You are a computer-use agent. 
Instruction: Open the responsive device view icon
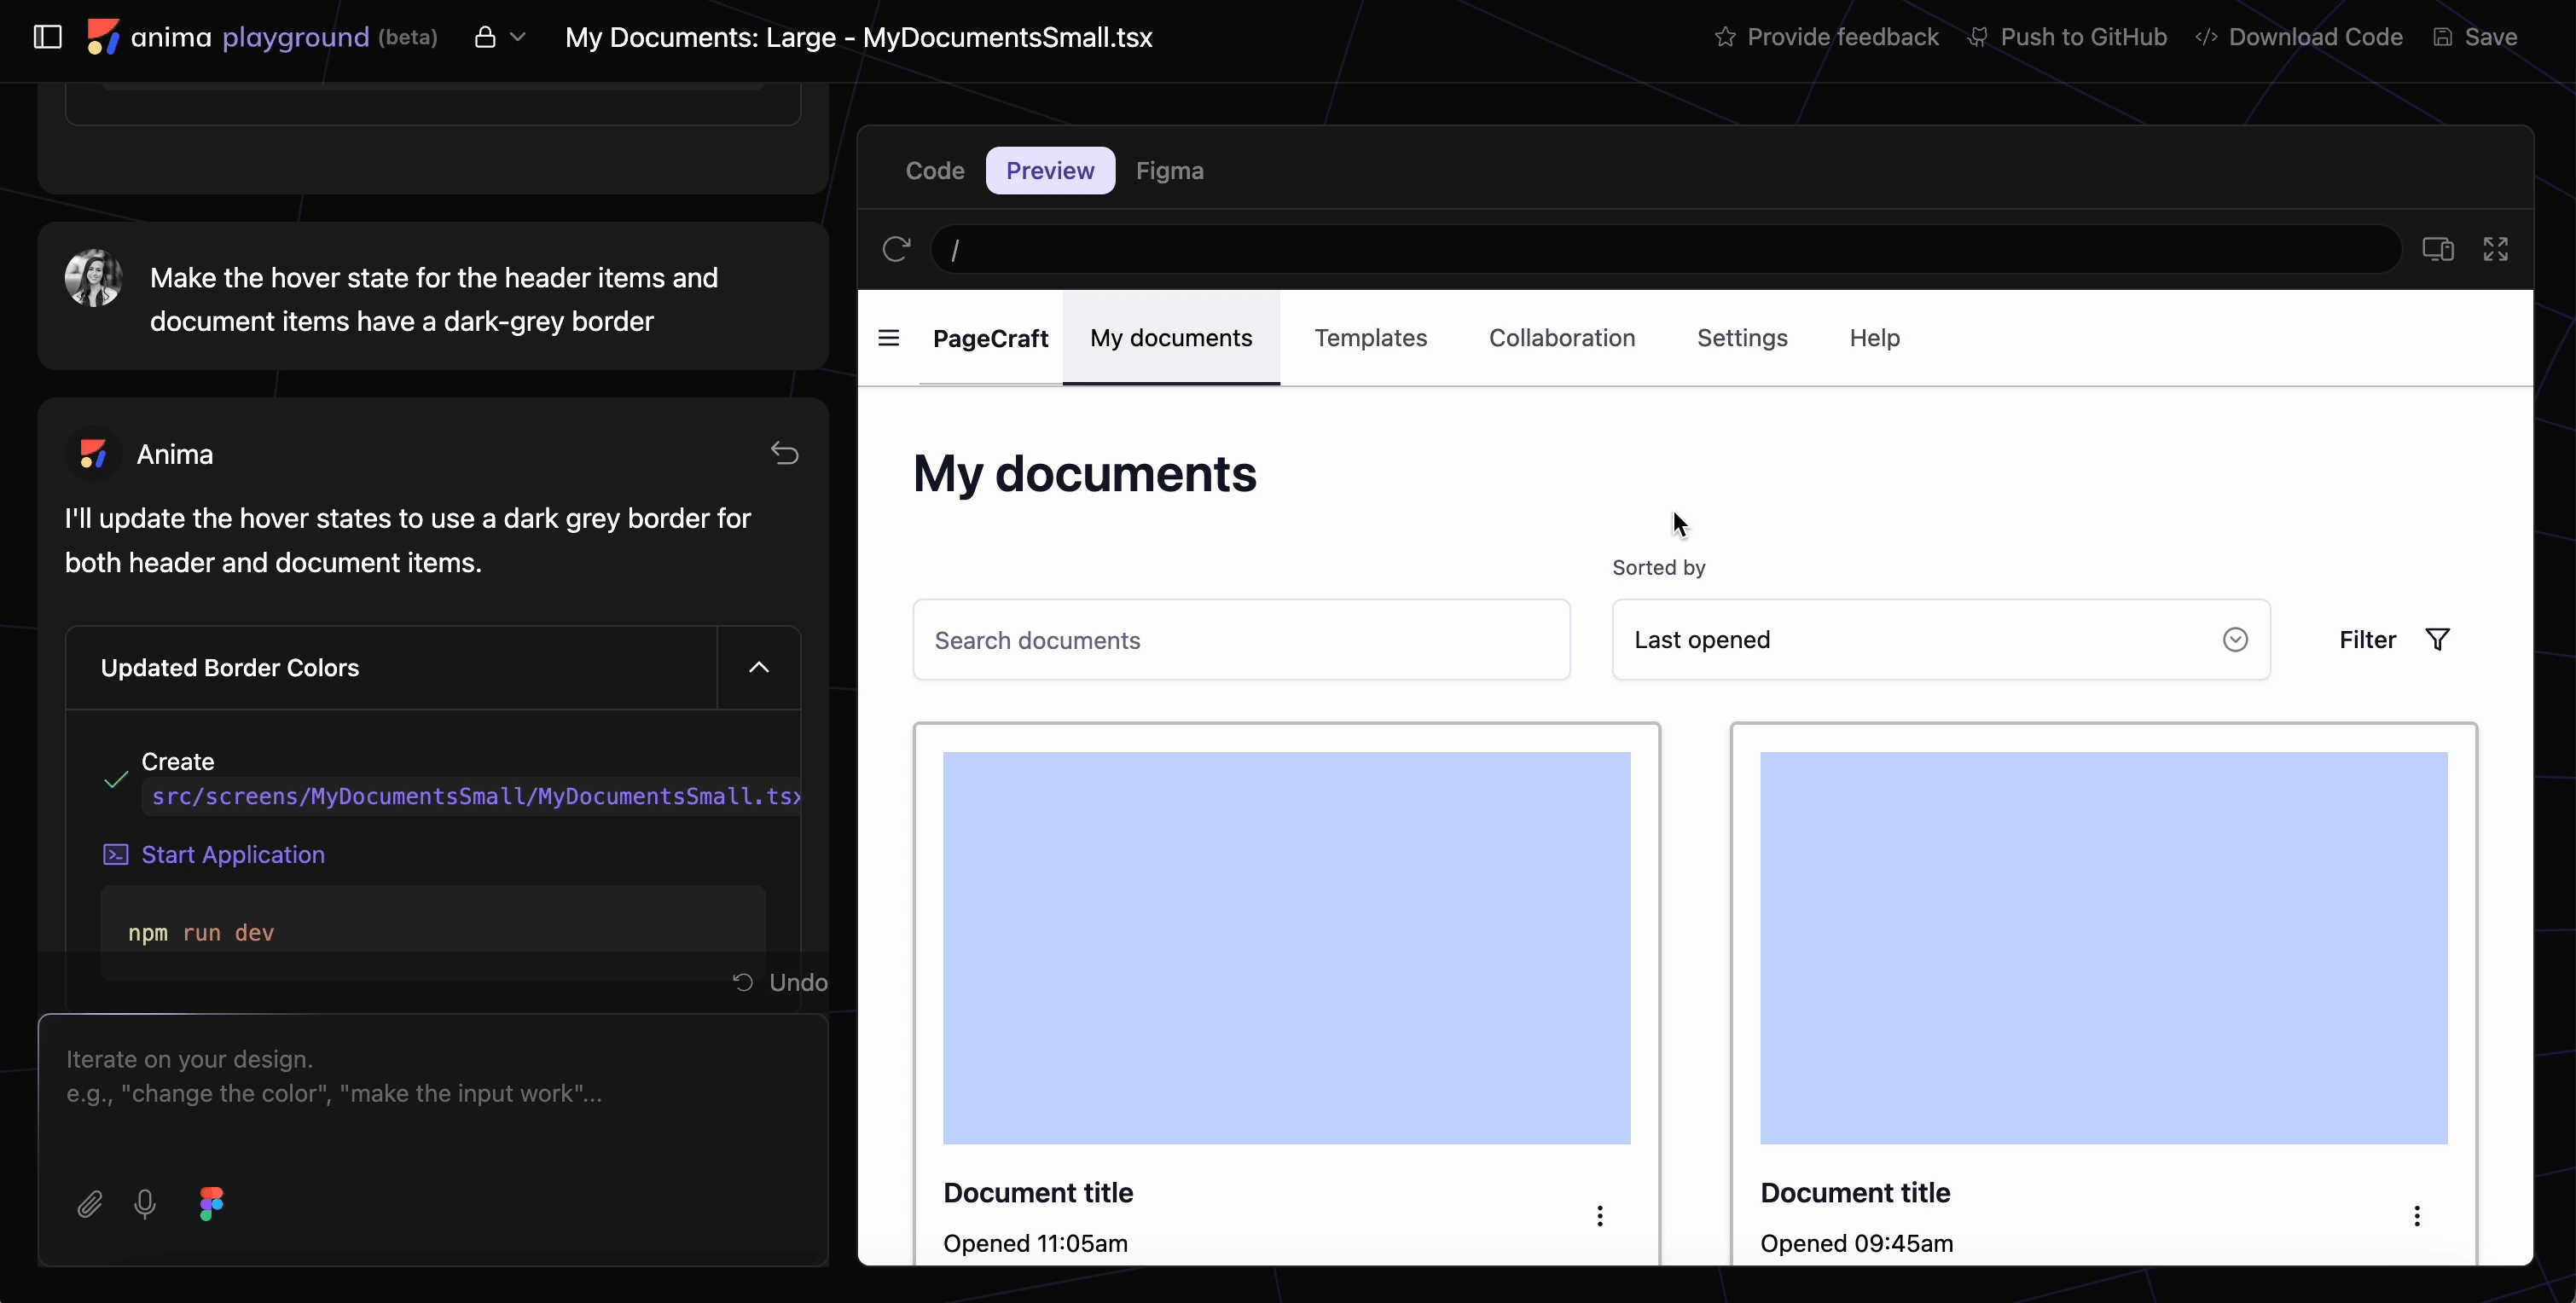pos(2437,248)
